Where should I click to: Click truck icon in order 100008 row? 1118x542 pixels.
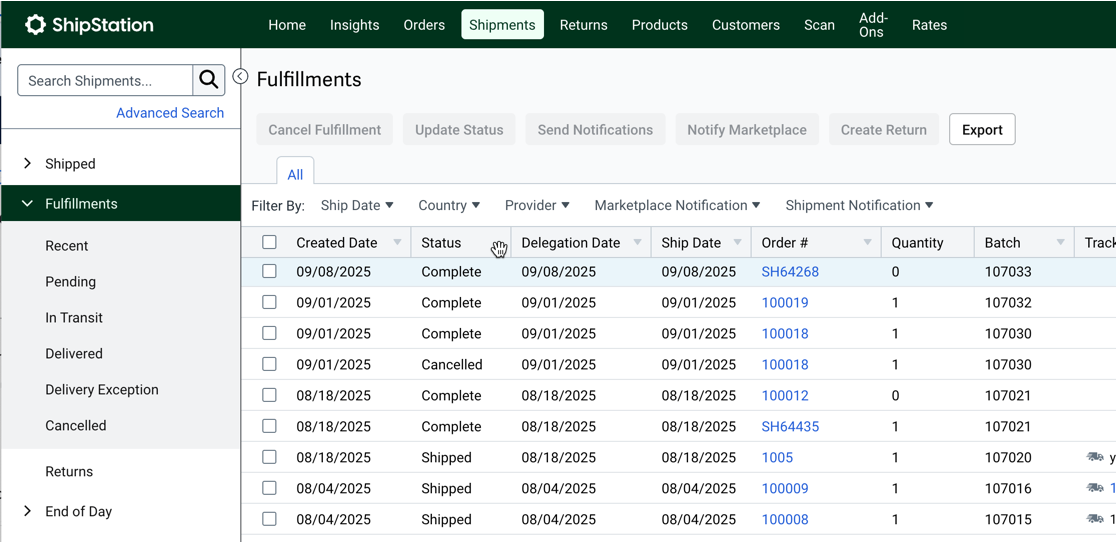point(1095,519)
